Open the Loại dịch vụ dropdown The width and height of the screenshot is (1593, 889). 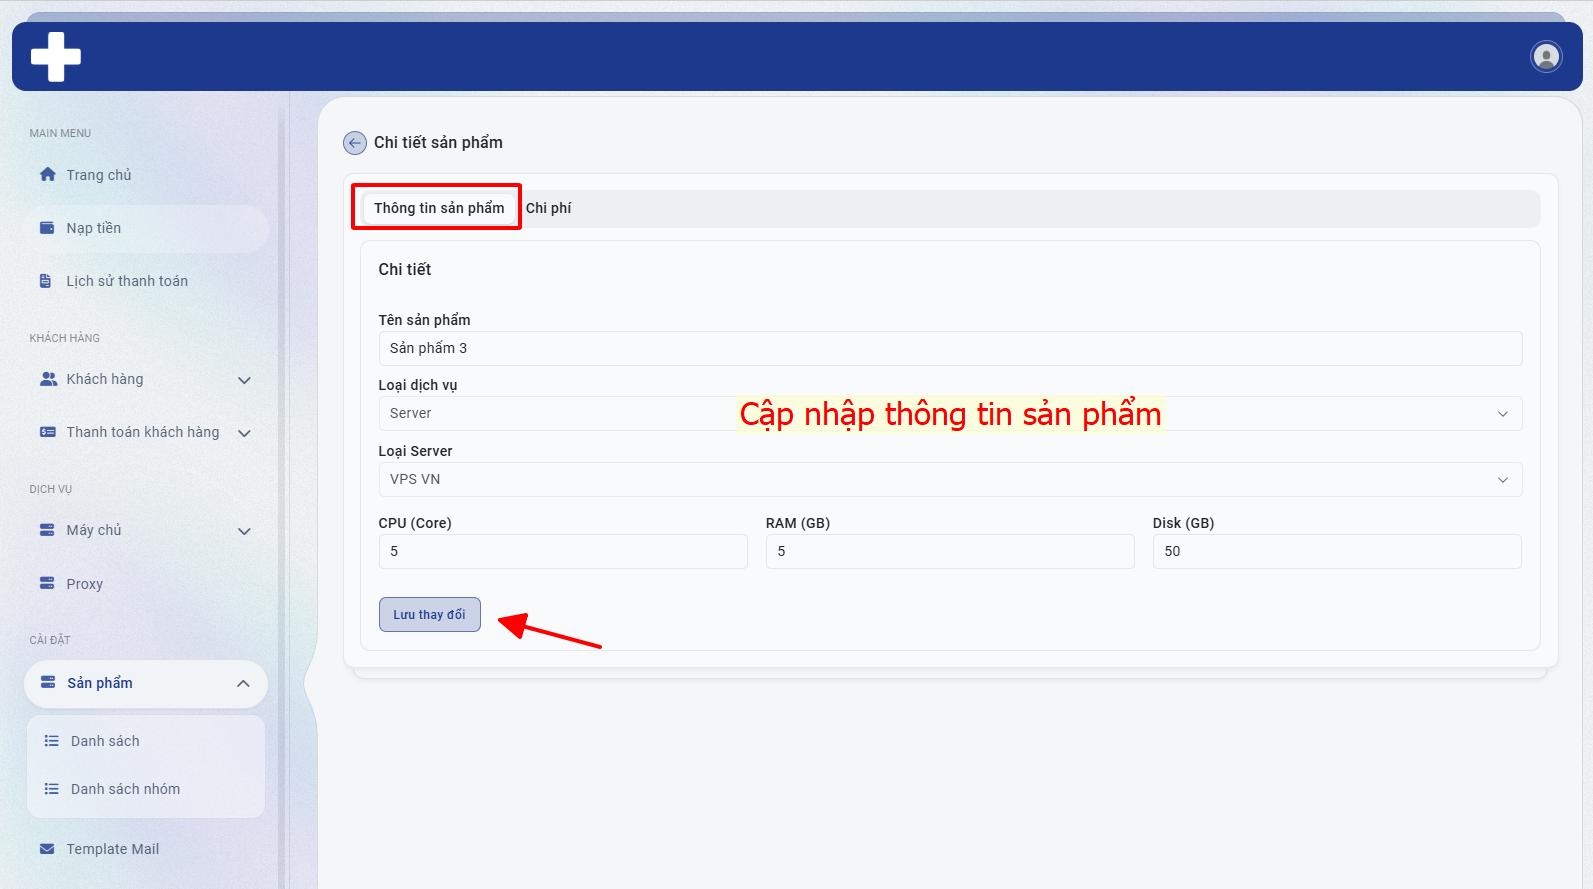point(950,414)
